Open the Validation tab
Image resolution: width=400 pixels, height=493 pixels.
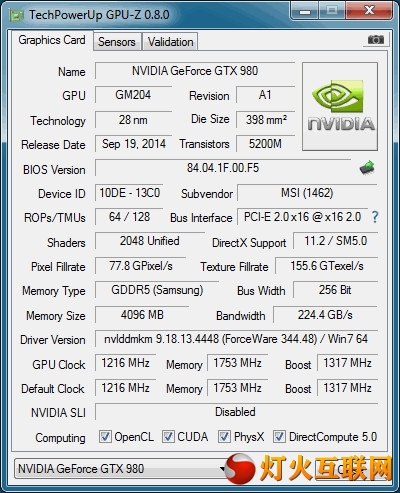[x=170, y=42]
